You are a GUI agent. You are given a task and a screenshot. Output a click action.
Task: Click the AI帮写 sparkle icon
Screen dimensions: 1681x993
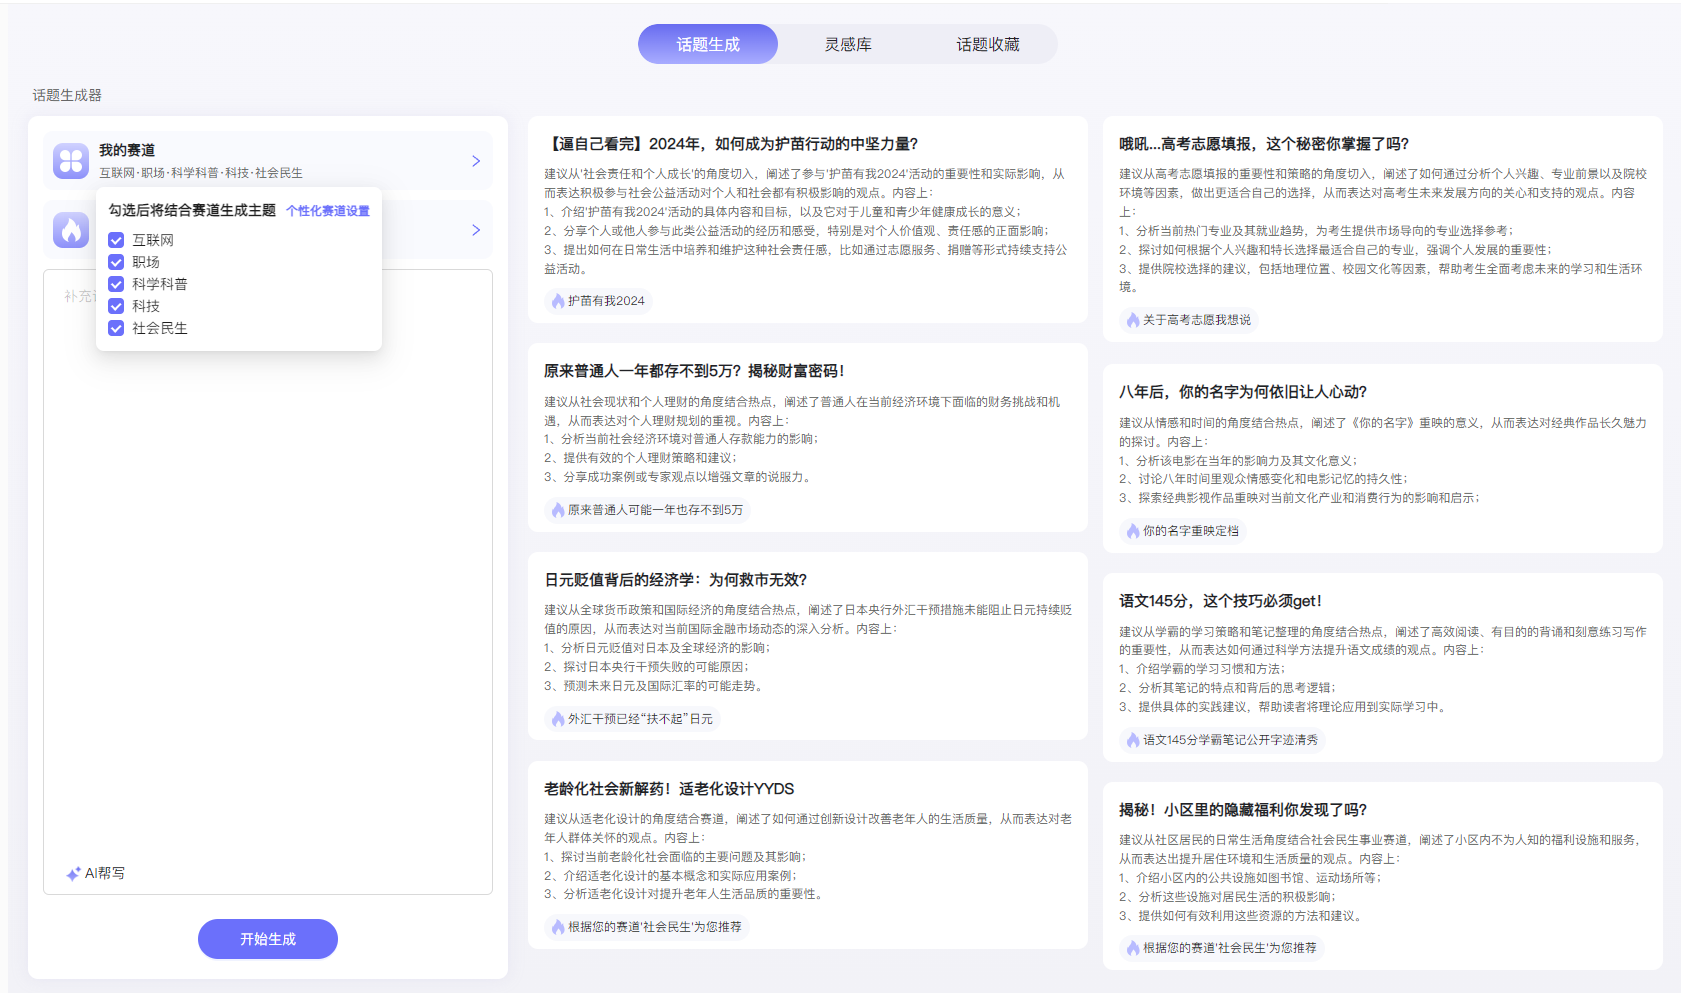tap(73, 874)
